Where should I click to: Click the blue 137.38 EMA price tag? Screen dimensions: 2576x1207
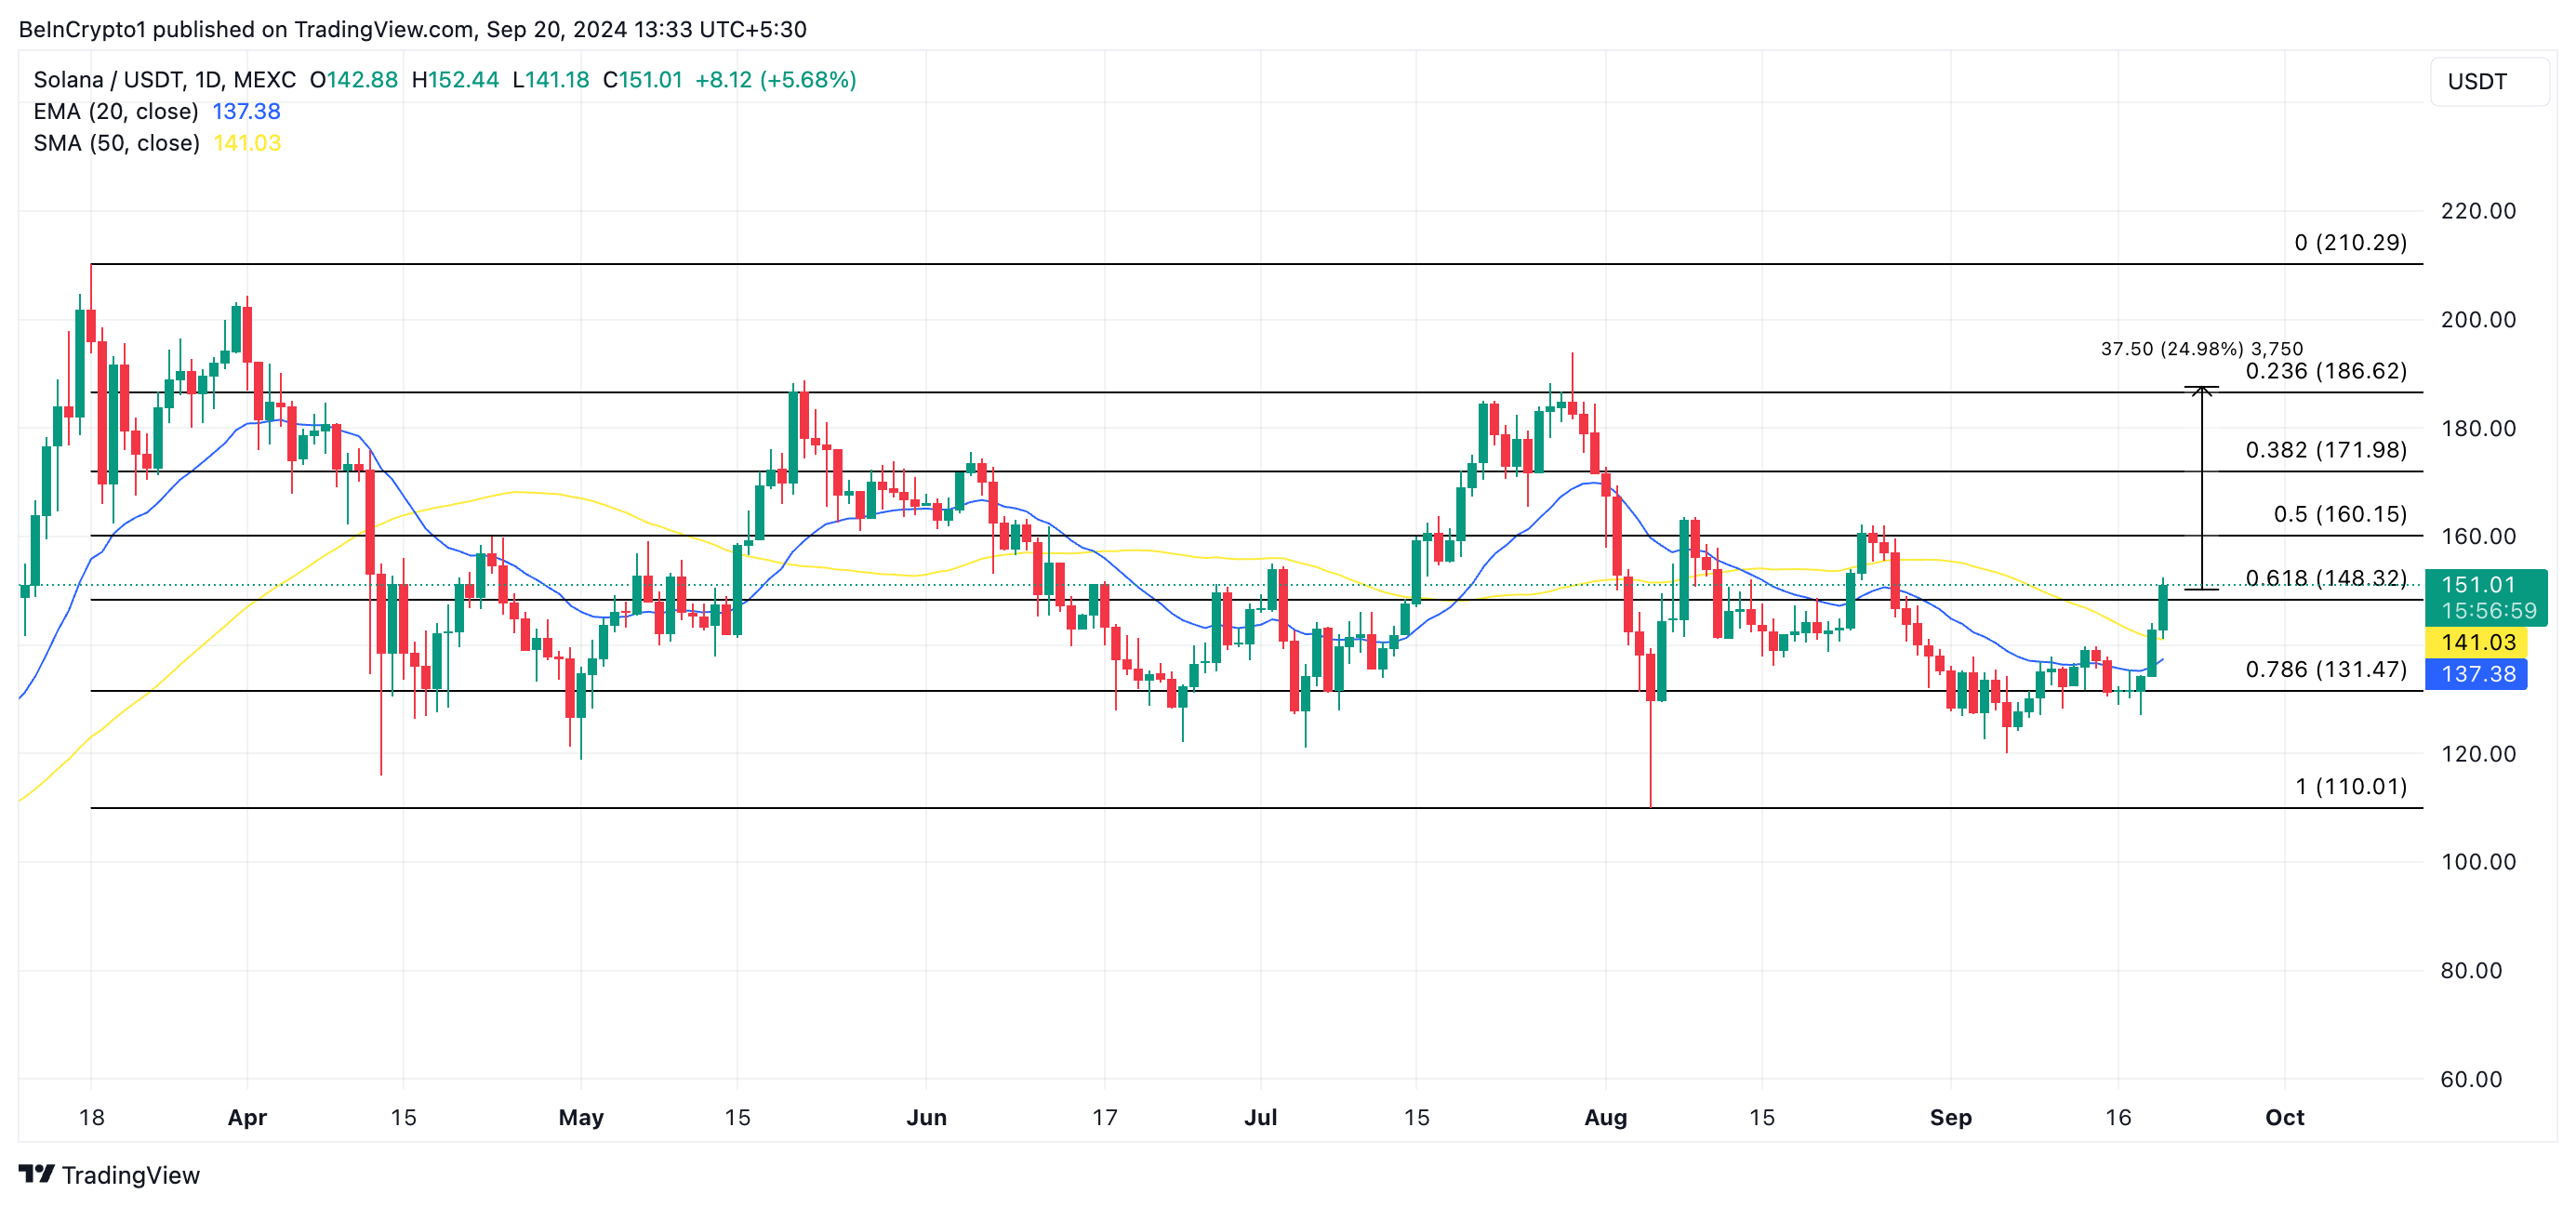tap(2477, 674)
